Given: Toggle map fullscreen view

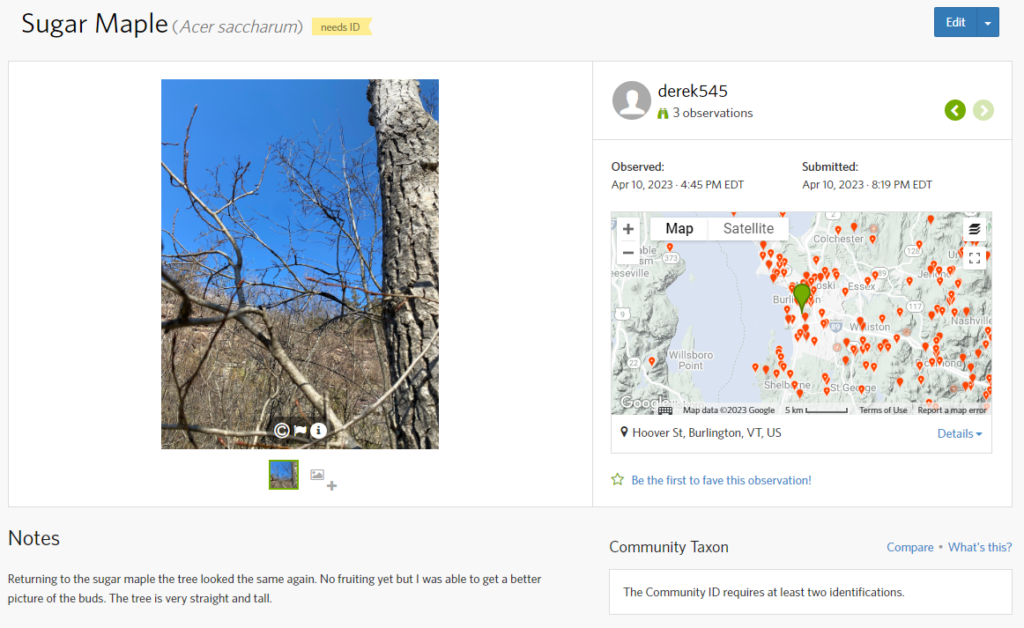Looking at the screenshot, I should [x=974, y=258].
